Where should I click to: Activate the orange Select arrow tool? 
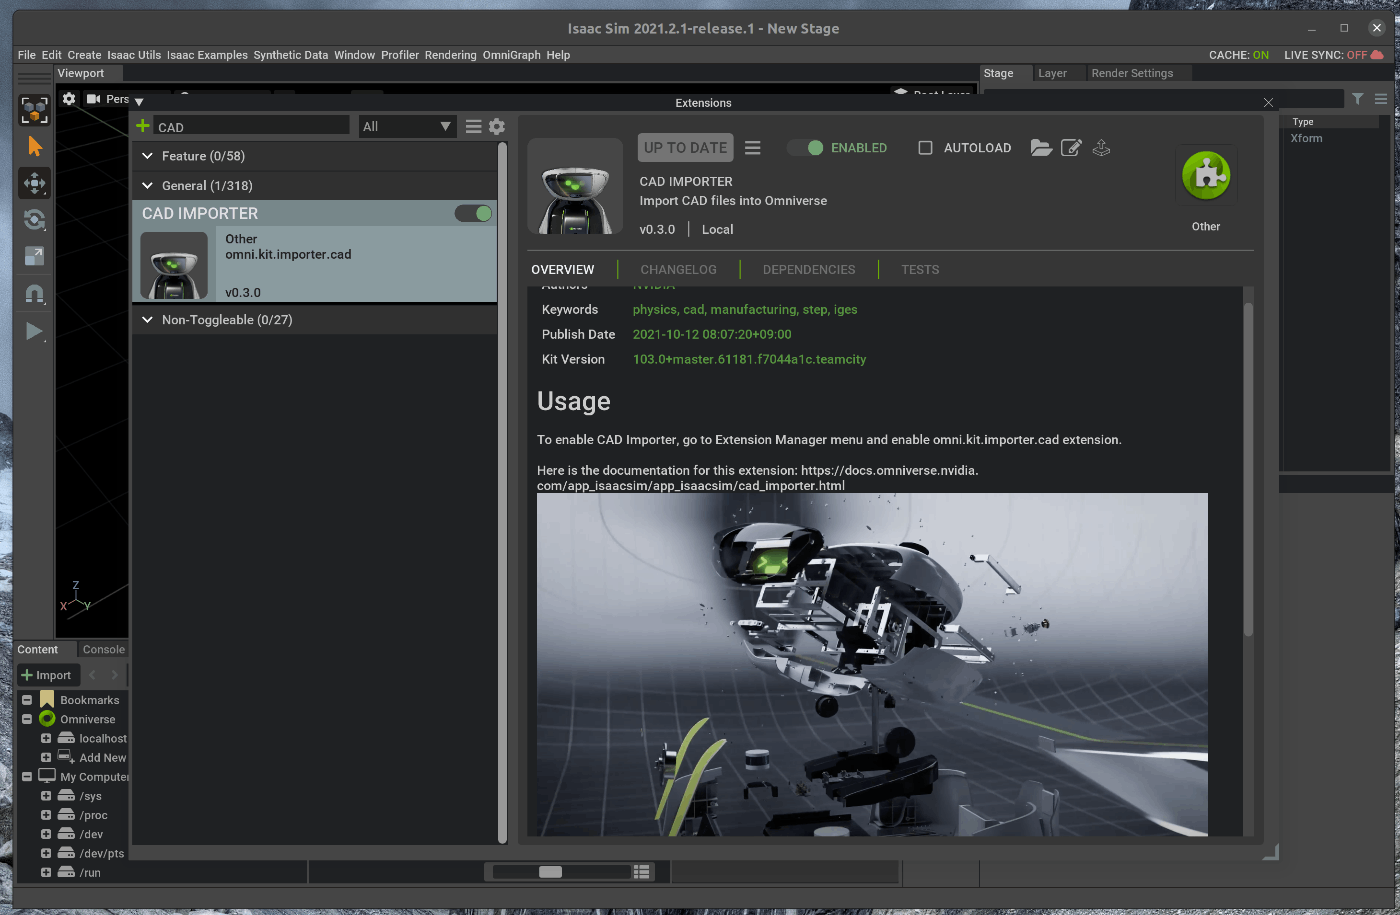[35, 147]
